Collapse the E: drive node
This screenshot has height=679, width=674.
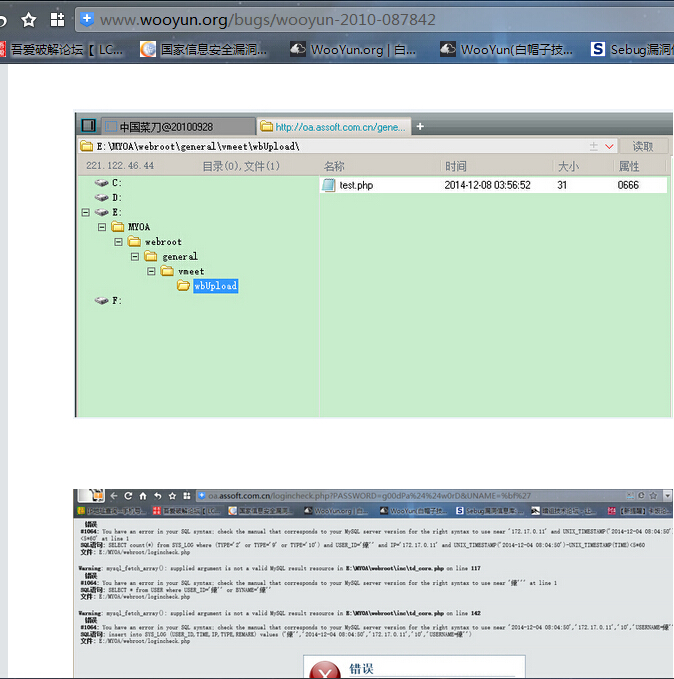point(85,212)
